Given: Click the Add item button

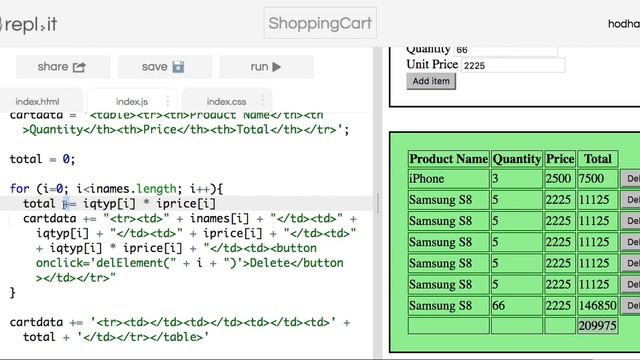Looking at the screenshot, I should (431, 81).
